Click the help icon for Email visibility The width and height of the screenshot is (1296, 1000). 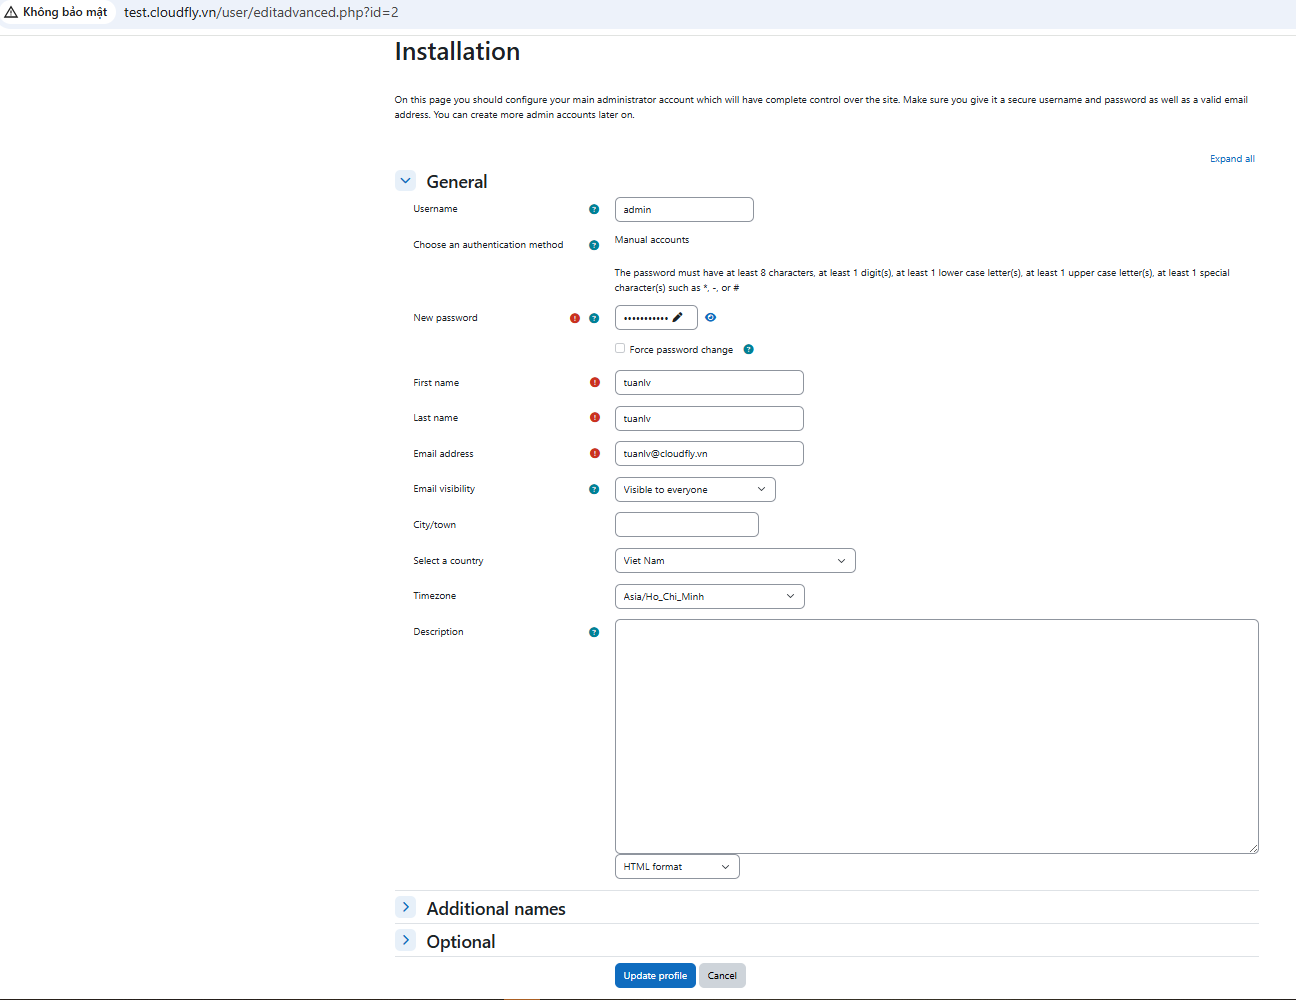pos(594,489)
